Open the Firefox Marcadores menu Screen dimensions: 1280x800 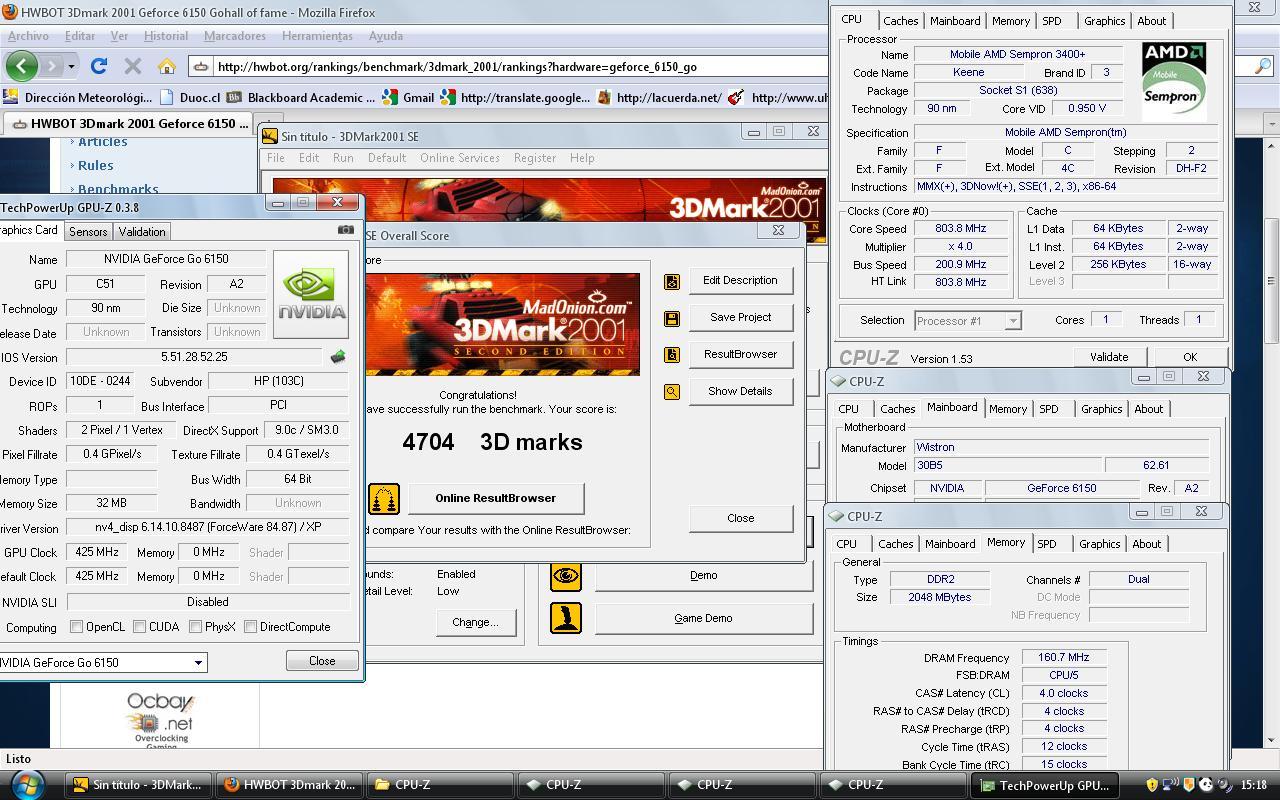point(235,36)
